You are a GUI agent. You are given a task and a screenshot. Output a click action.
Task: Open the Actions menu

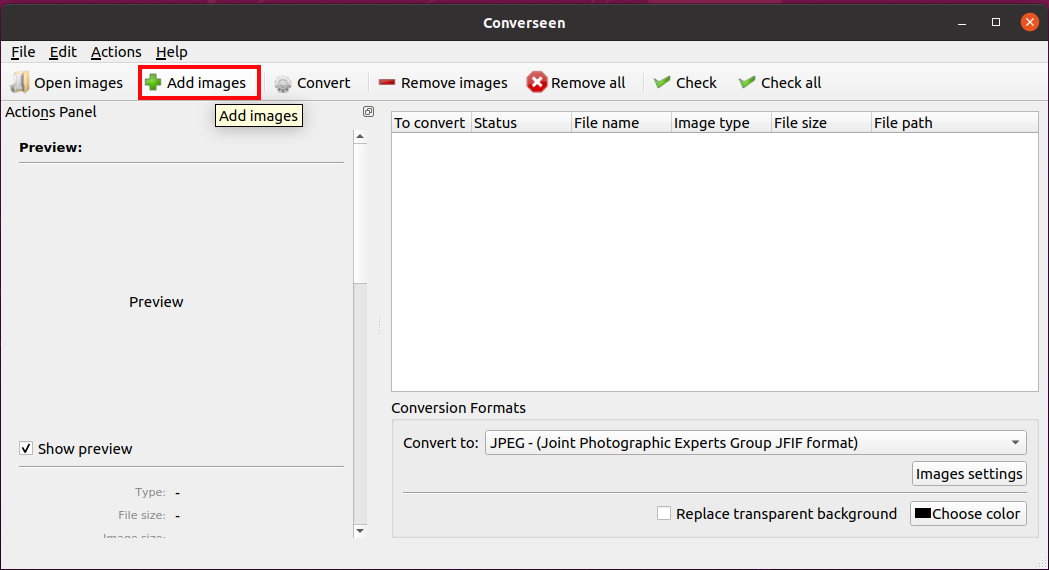tap(116, 52)
